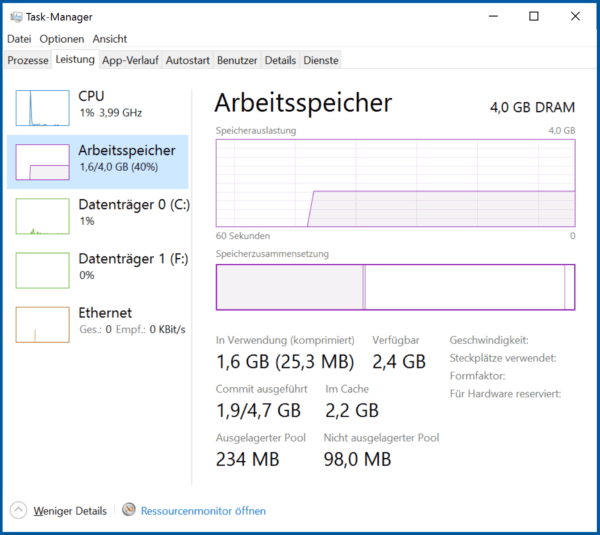Viewport: 600px width, 535px height.
Task: Open the Optionen menu
Action: 62,39
